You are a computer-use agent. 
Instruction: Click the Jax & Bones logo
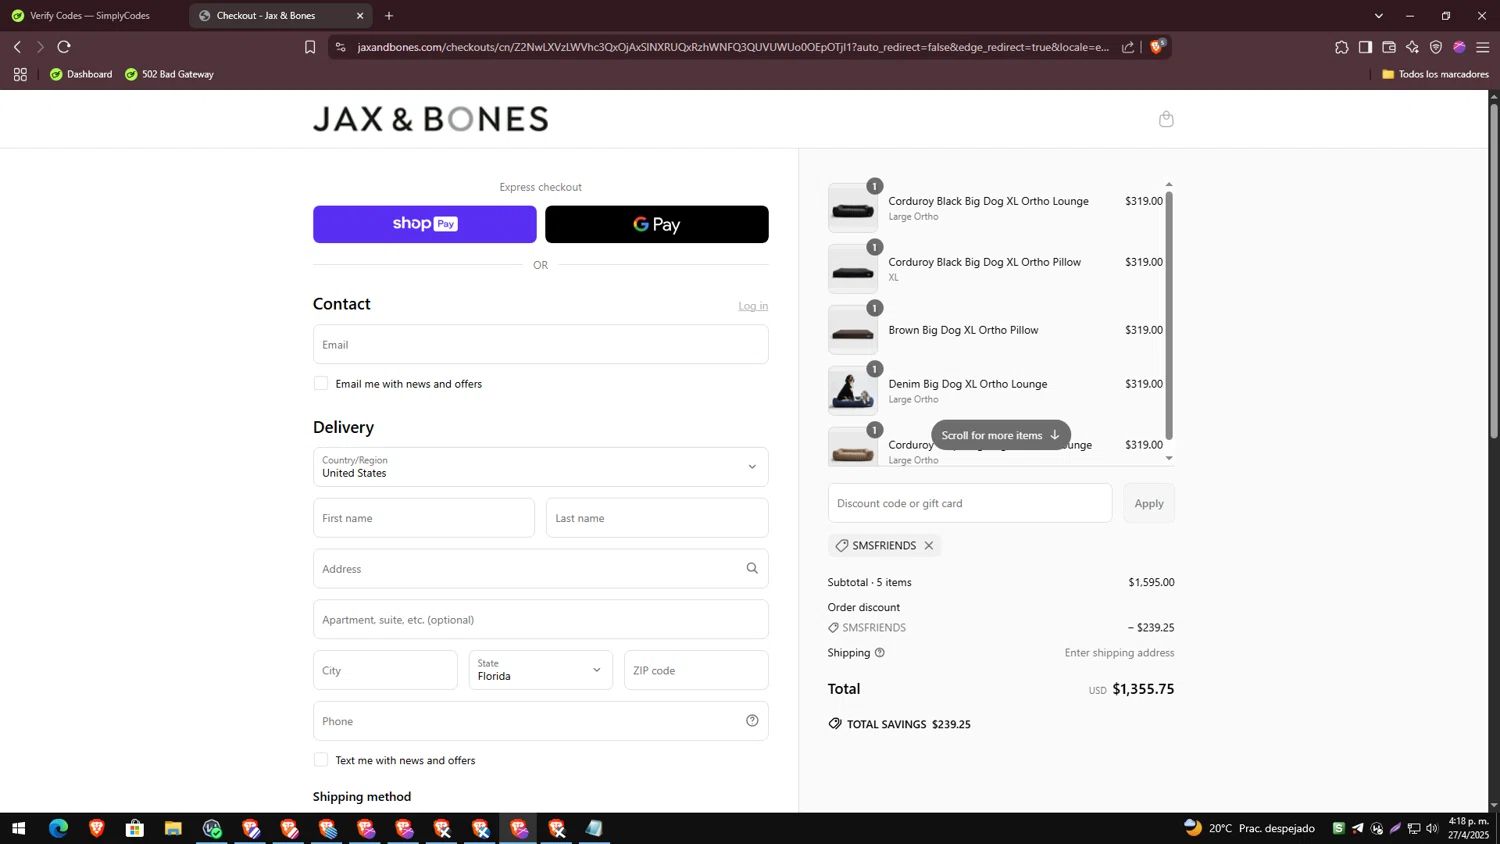pos(431,119)
